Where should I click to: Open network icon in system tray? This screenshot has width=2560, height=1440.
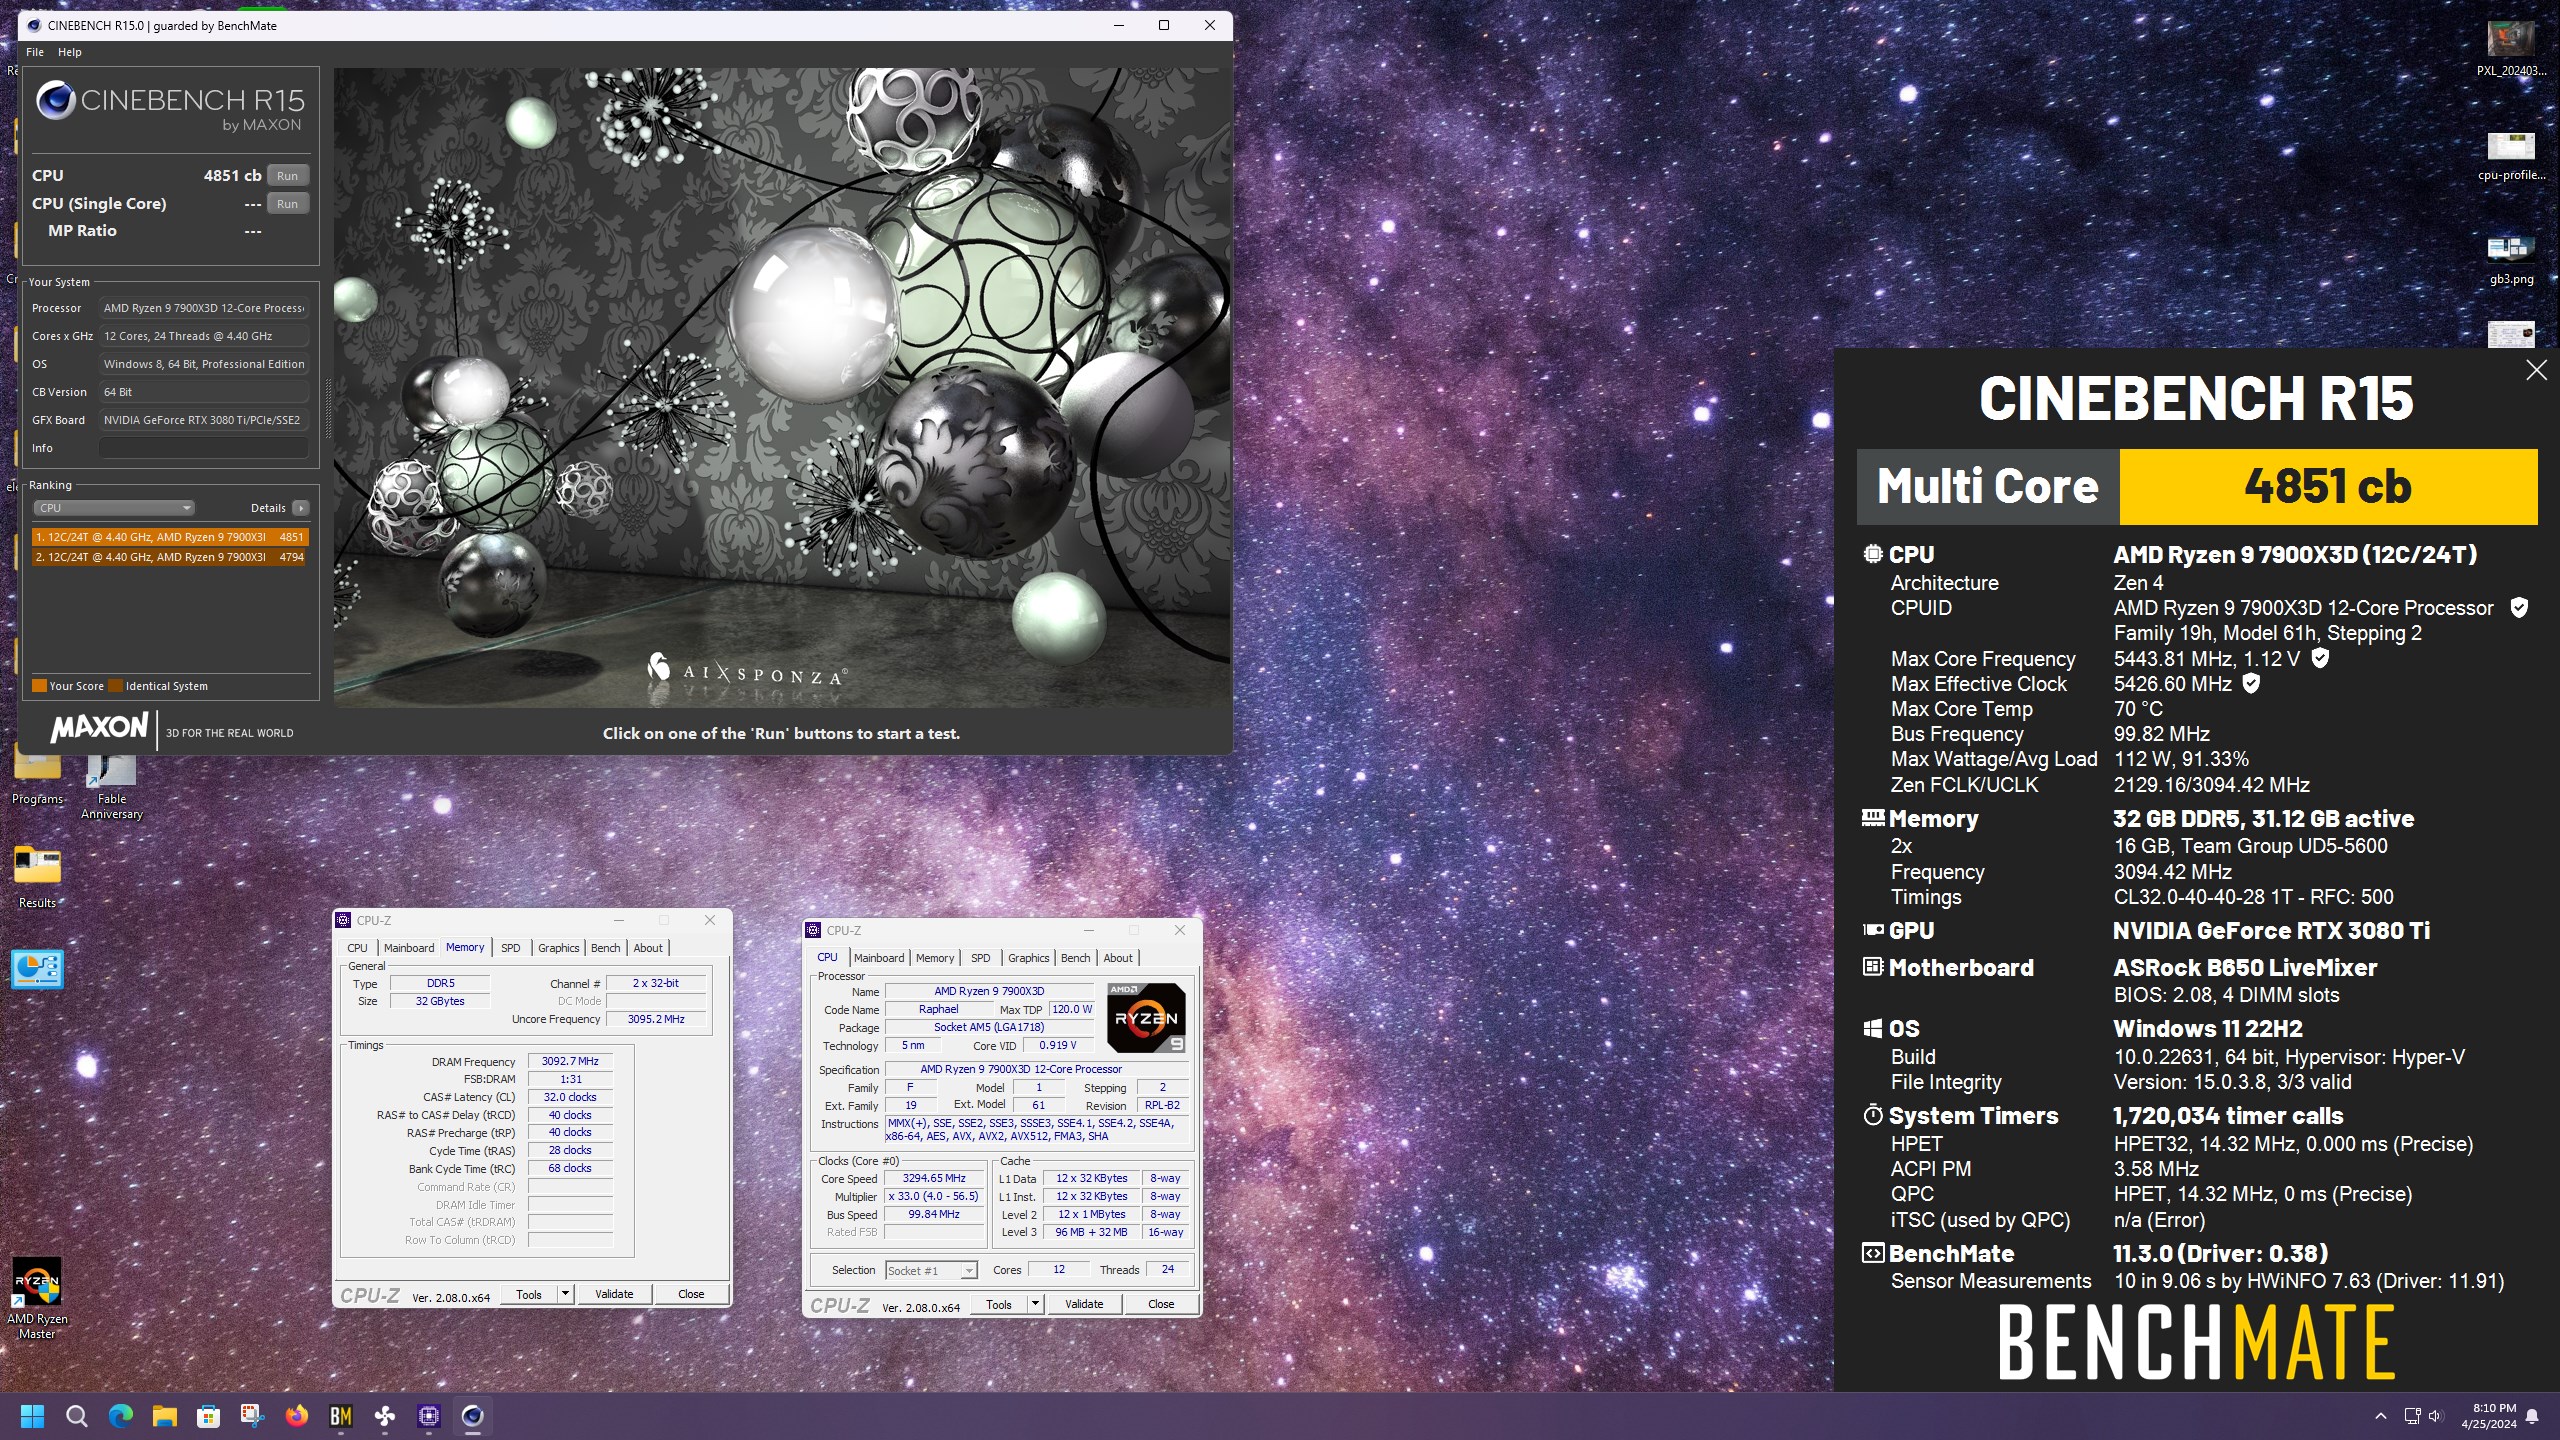(2411, 1416)
